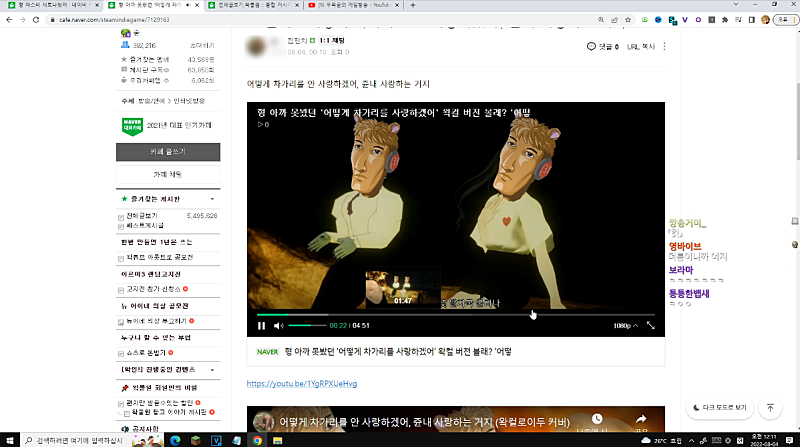The image size is (800, 447).
Task: Click the browser back arrow
Action: 9,20
